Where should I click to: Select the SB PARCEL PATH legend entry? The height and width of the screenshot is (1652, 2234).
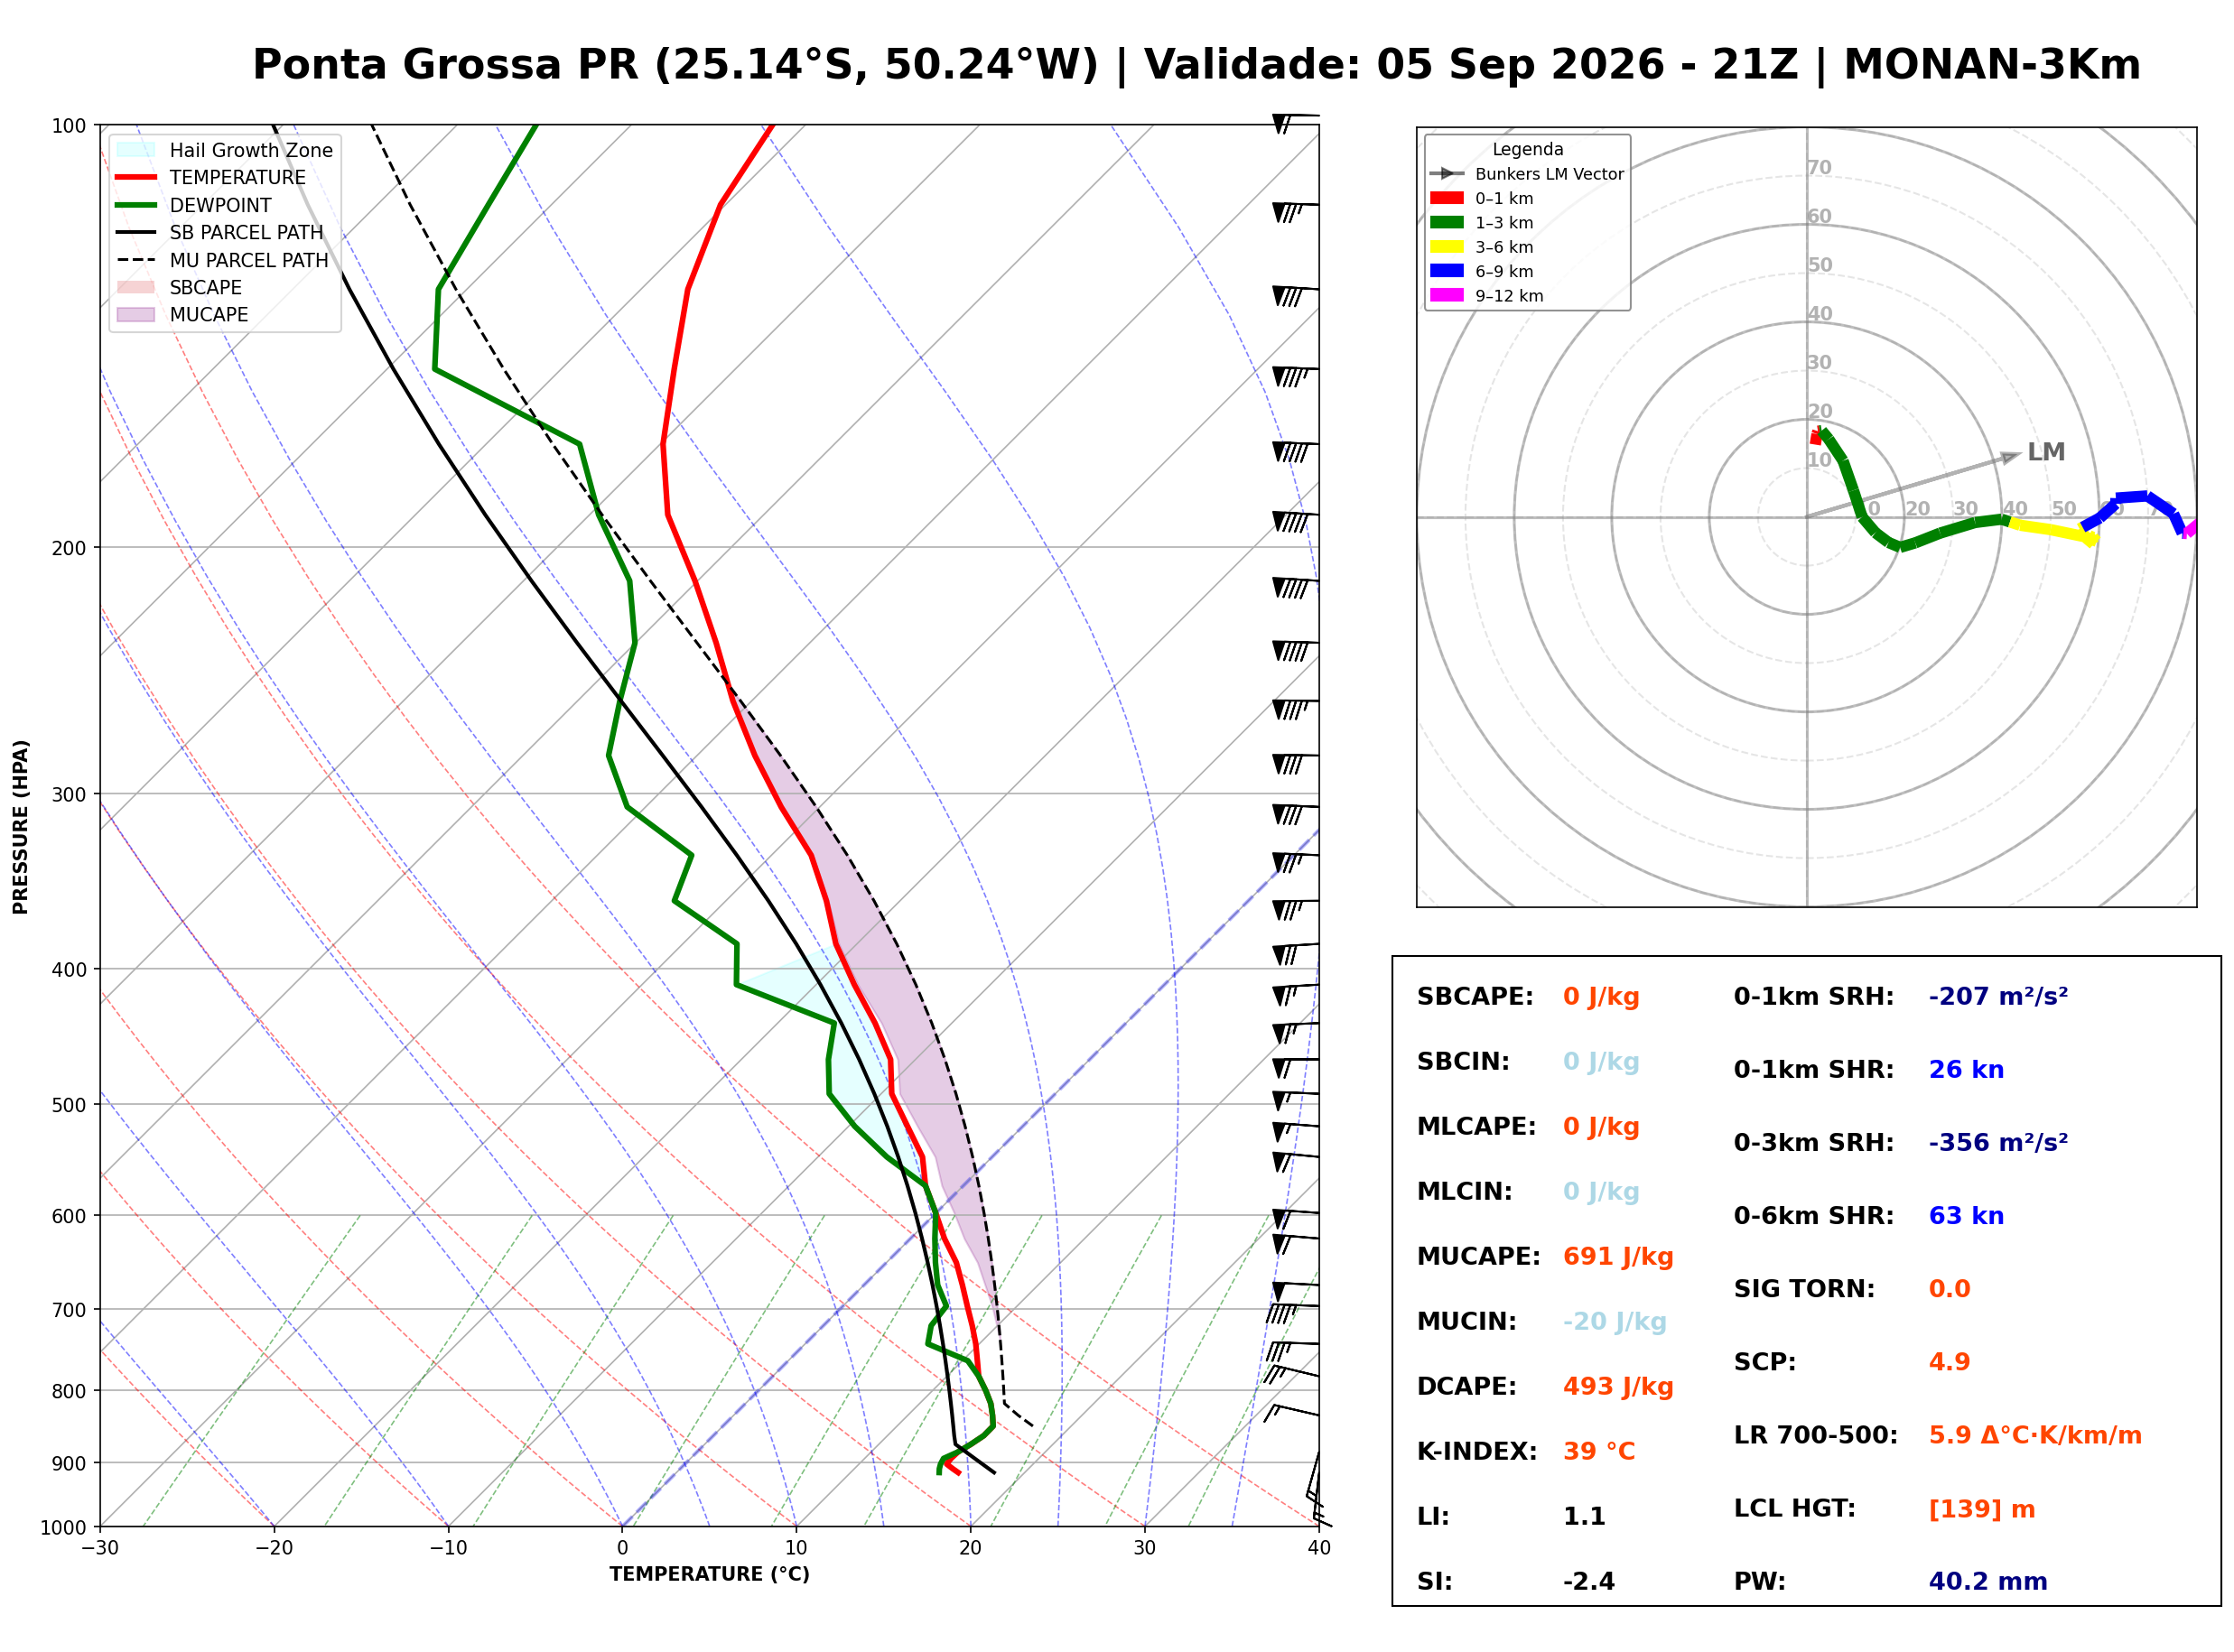(220, 232)
